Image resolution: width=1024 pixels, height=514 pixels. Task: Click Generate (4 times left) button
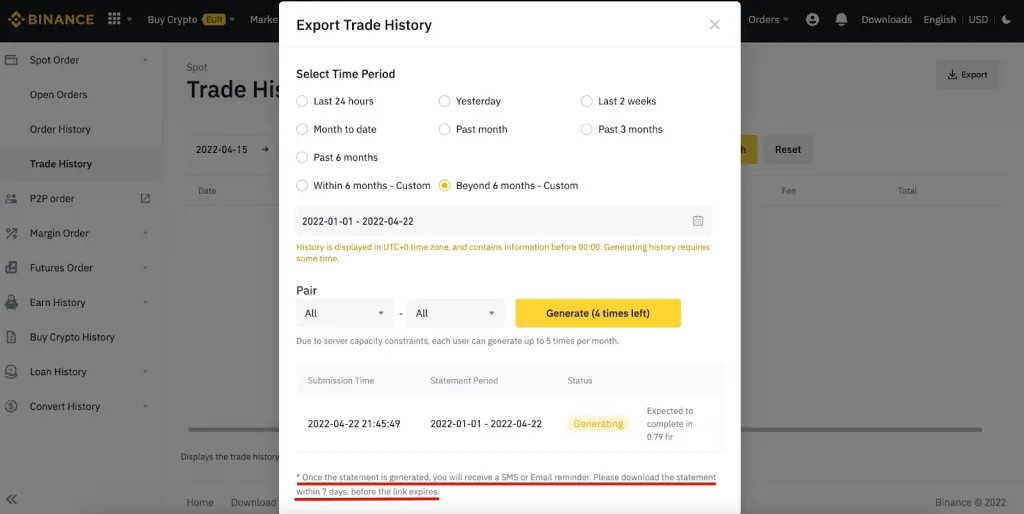pyautogui.click(x=597, y=313)
